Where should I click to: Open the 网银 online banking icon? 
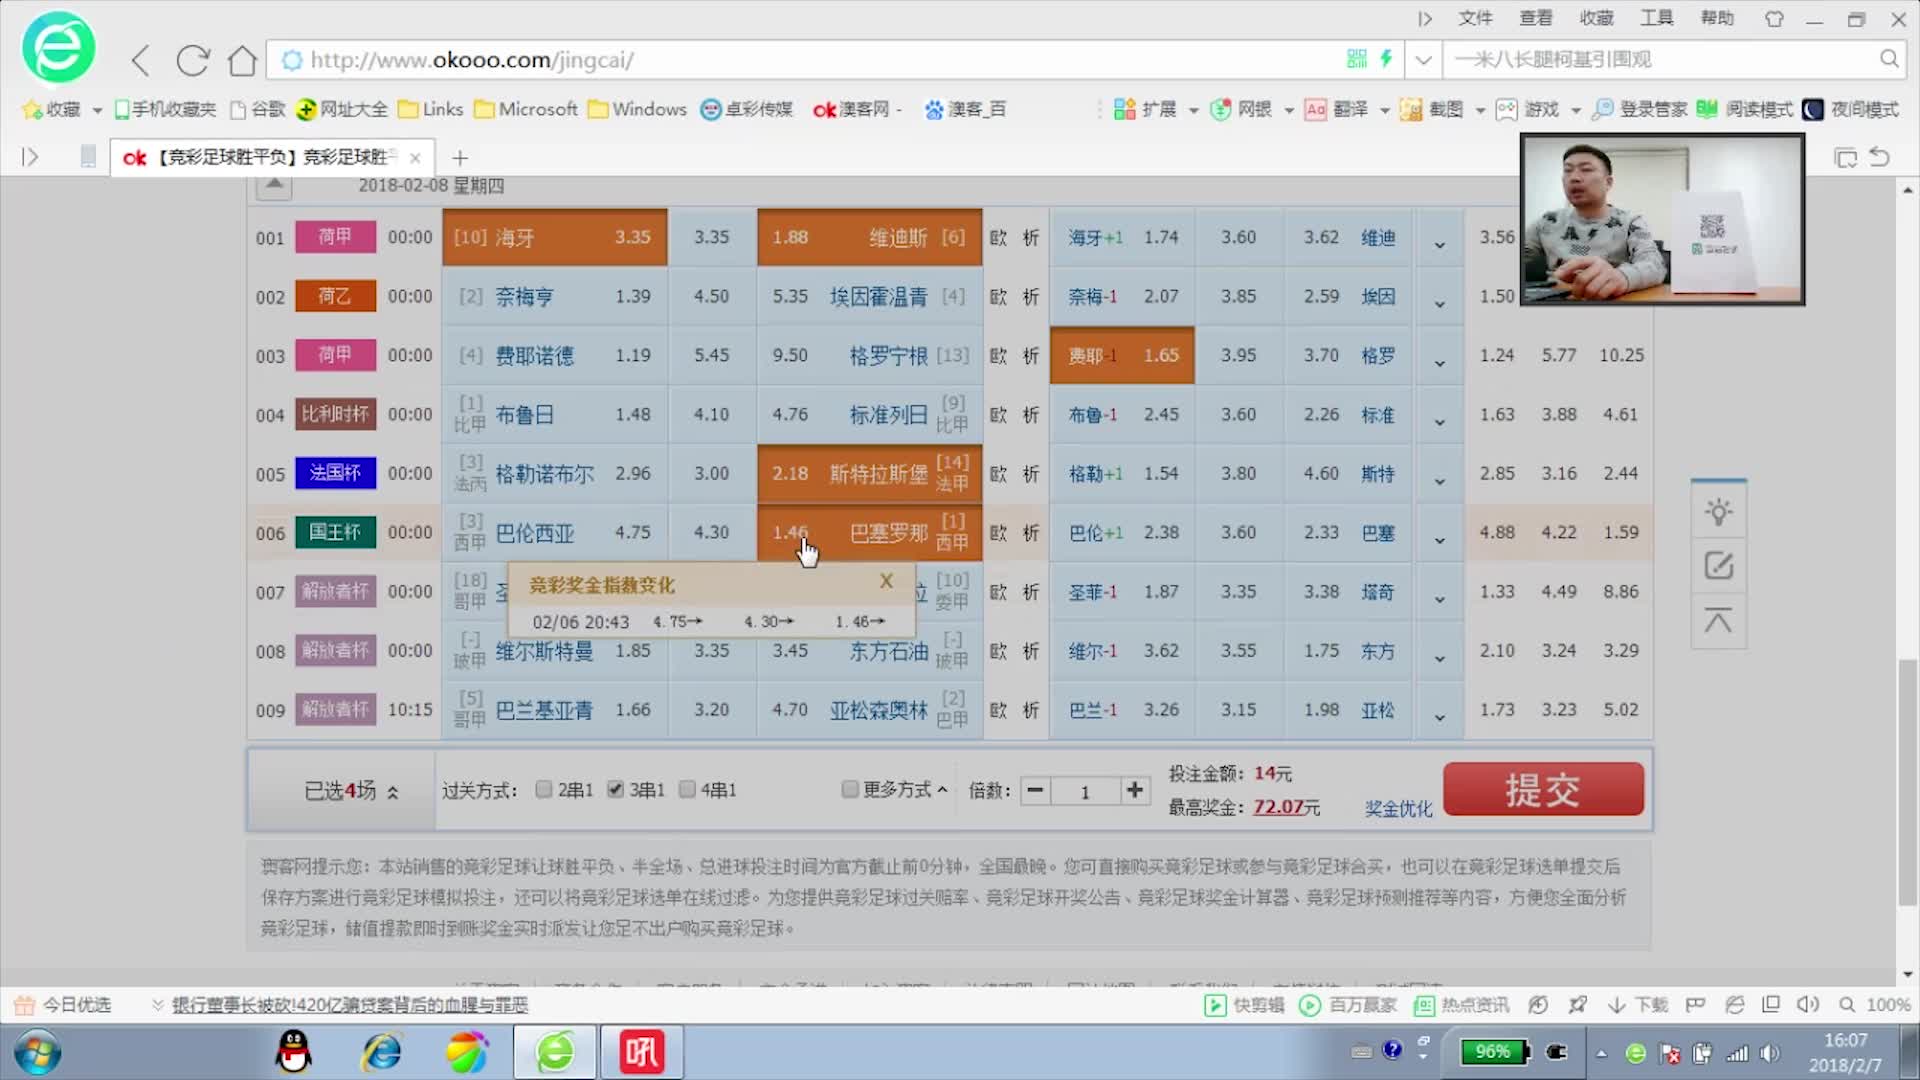tap(1241, 109)
